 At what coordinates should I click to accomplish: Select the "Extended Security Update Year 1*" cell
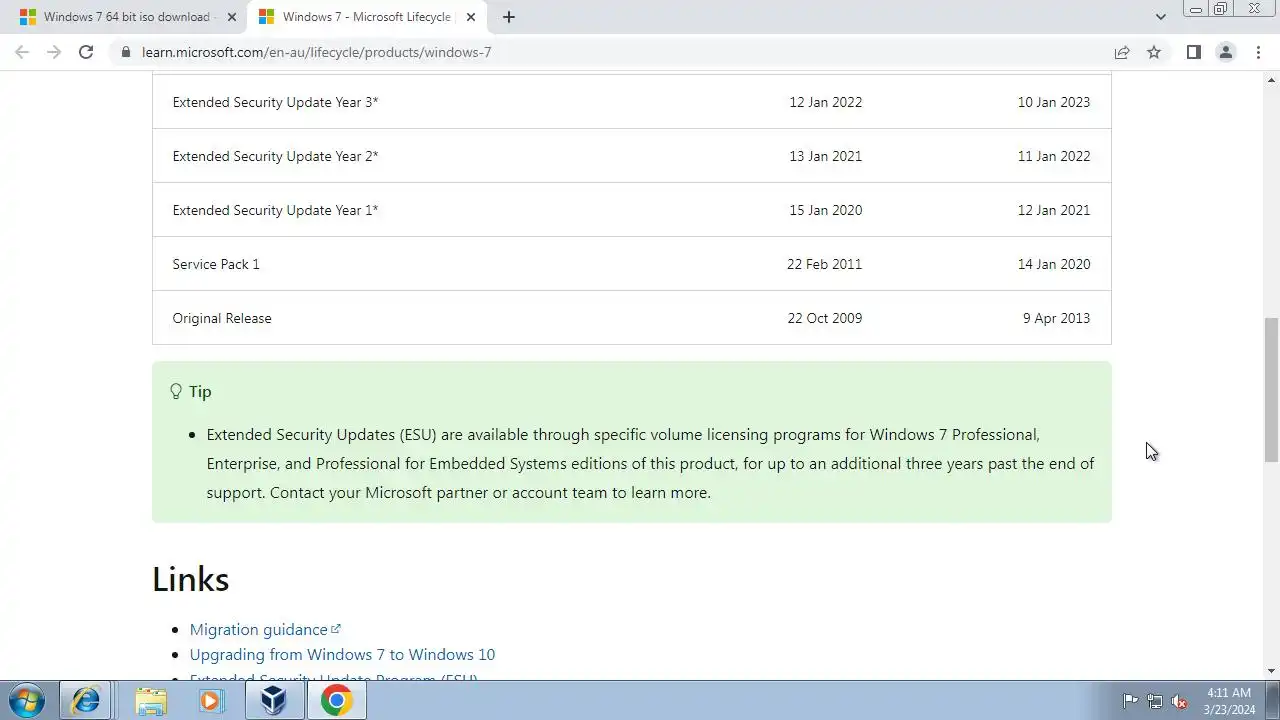click(x=275, y=210)
